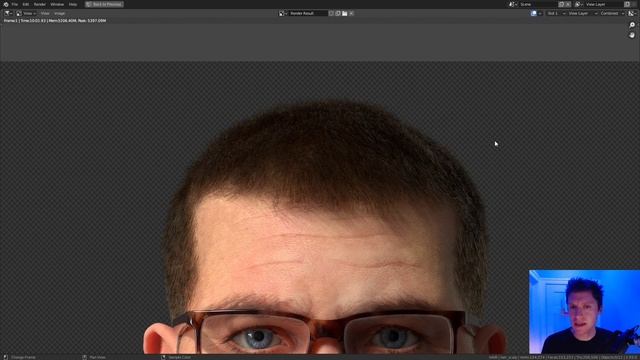This screenshot has width=640, height=360.
Task: Click the Render Result image name field
Action: pos(308,13)
